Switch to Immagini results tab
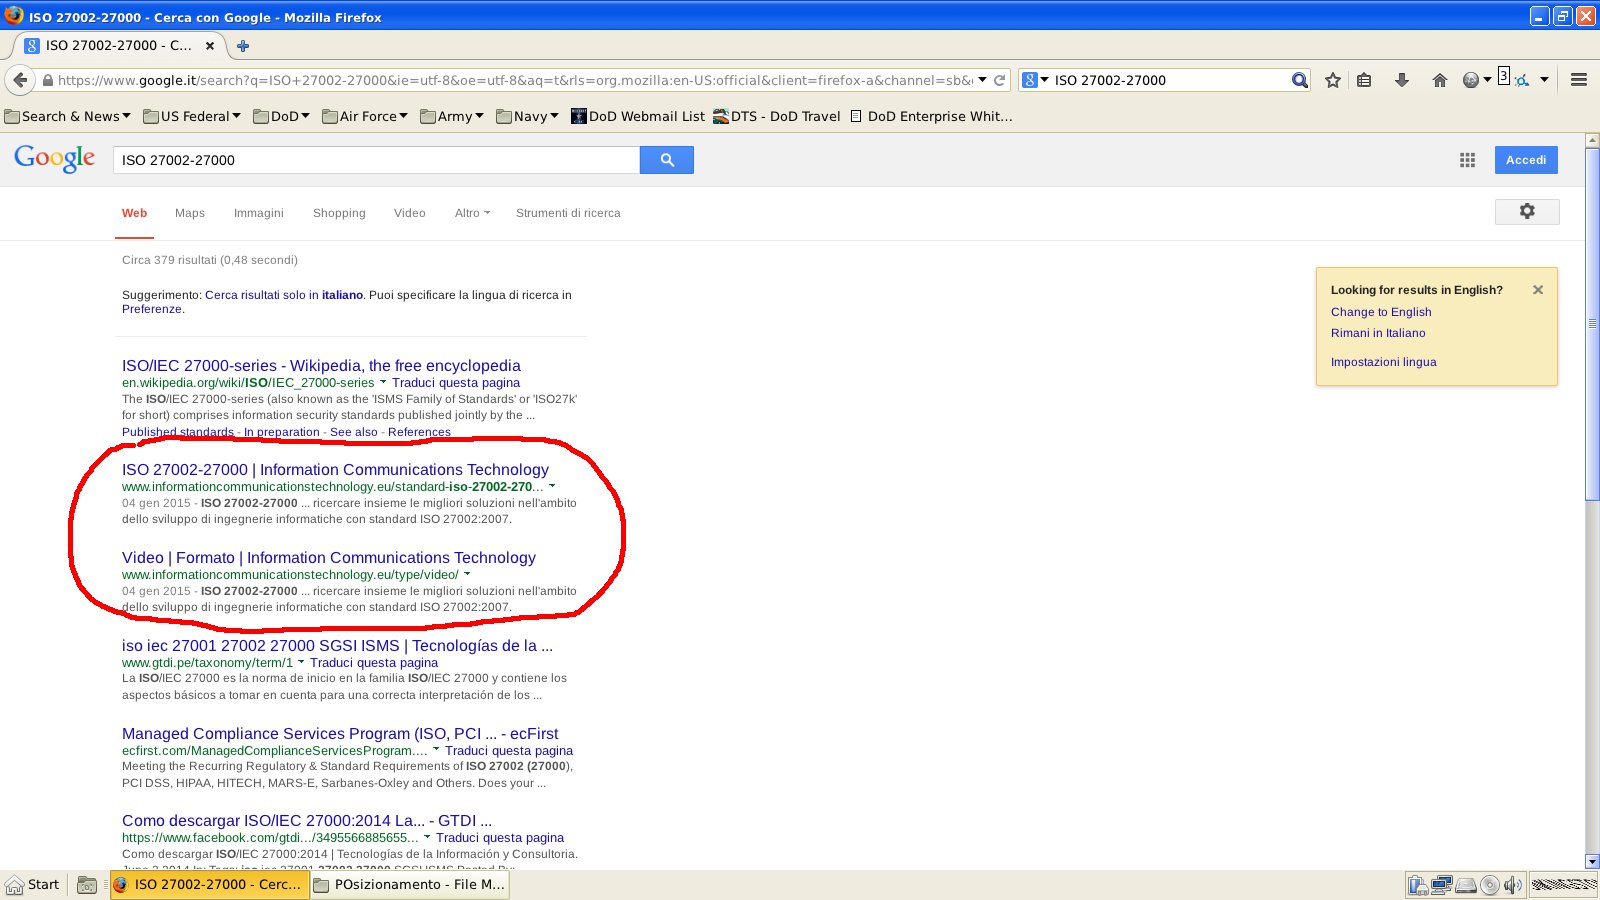 [259, 213]
